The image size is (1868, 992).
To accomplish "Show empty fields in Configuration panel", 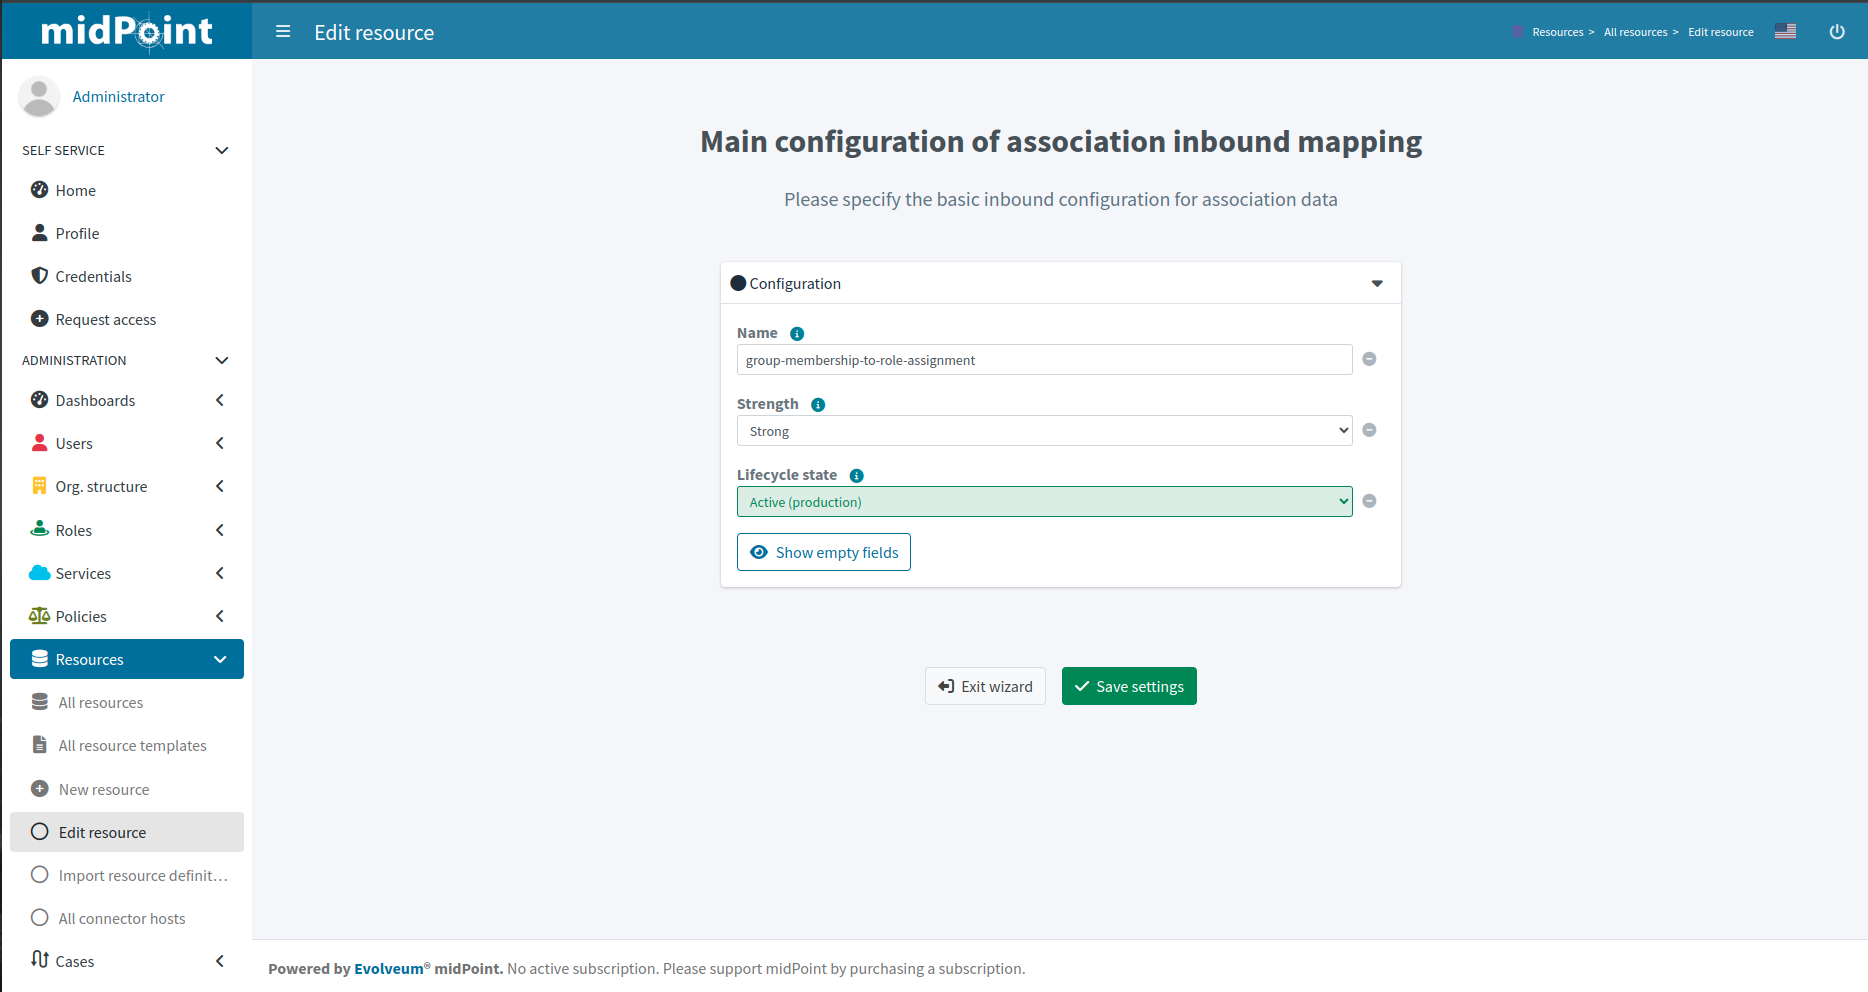I will click(823, 552).
